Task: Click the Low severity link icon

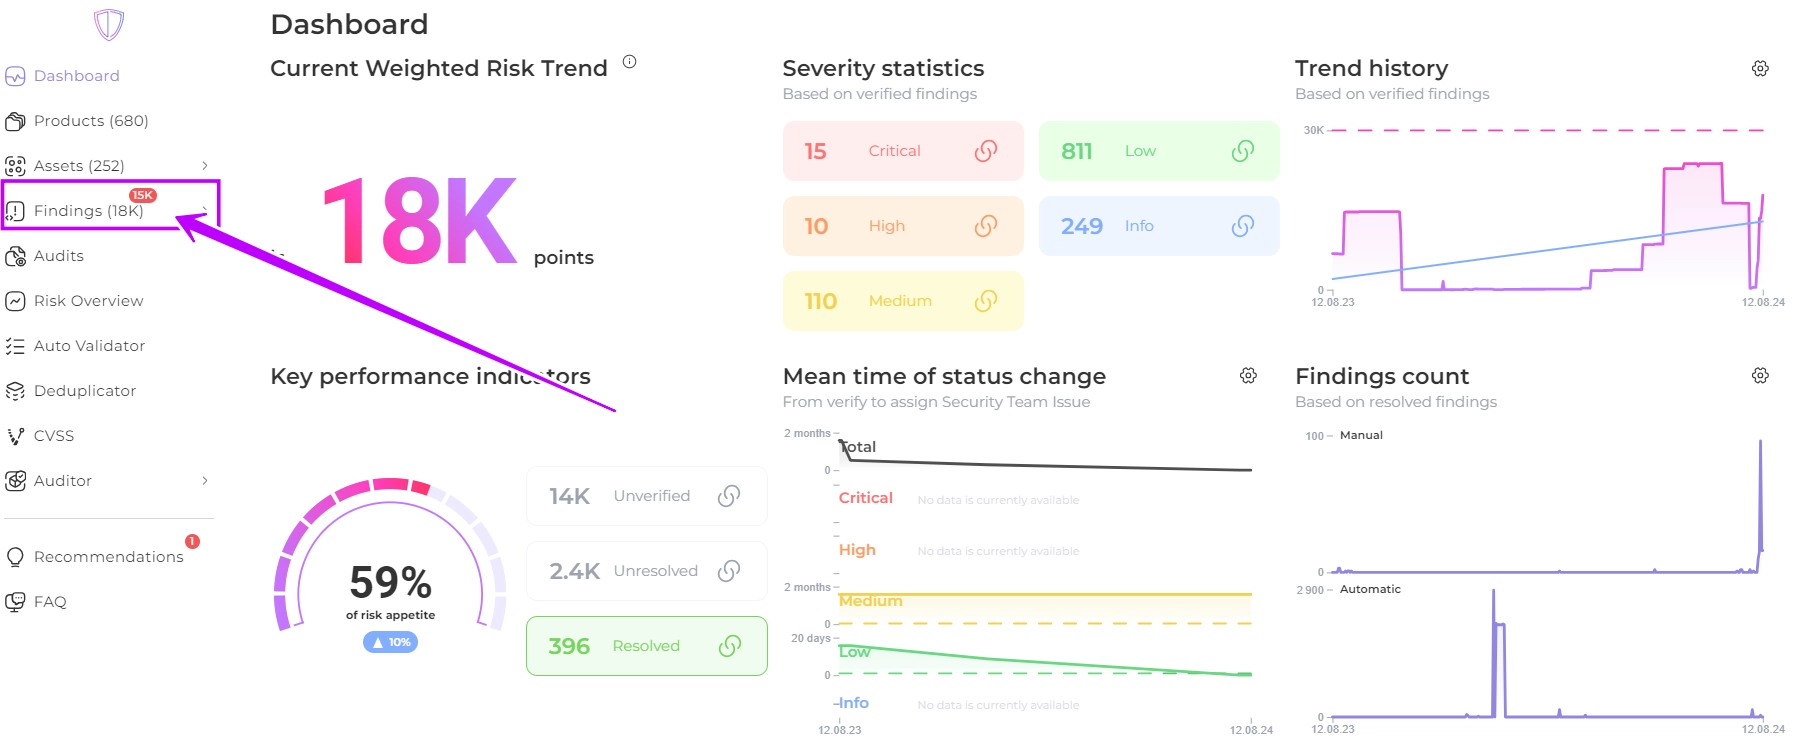Action: (x=1242, y=151)
